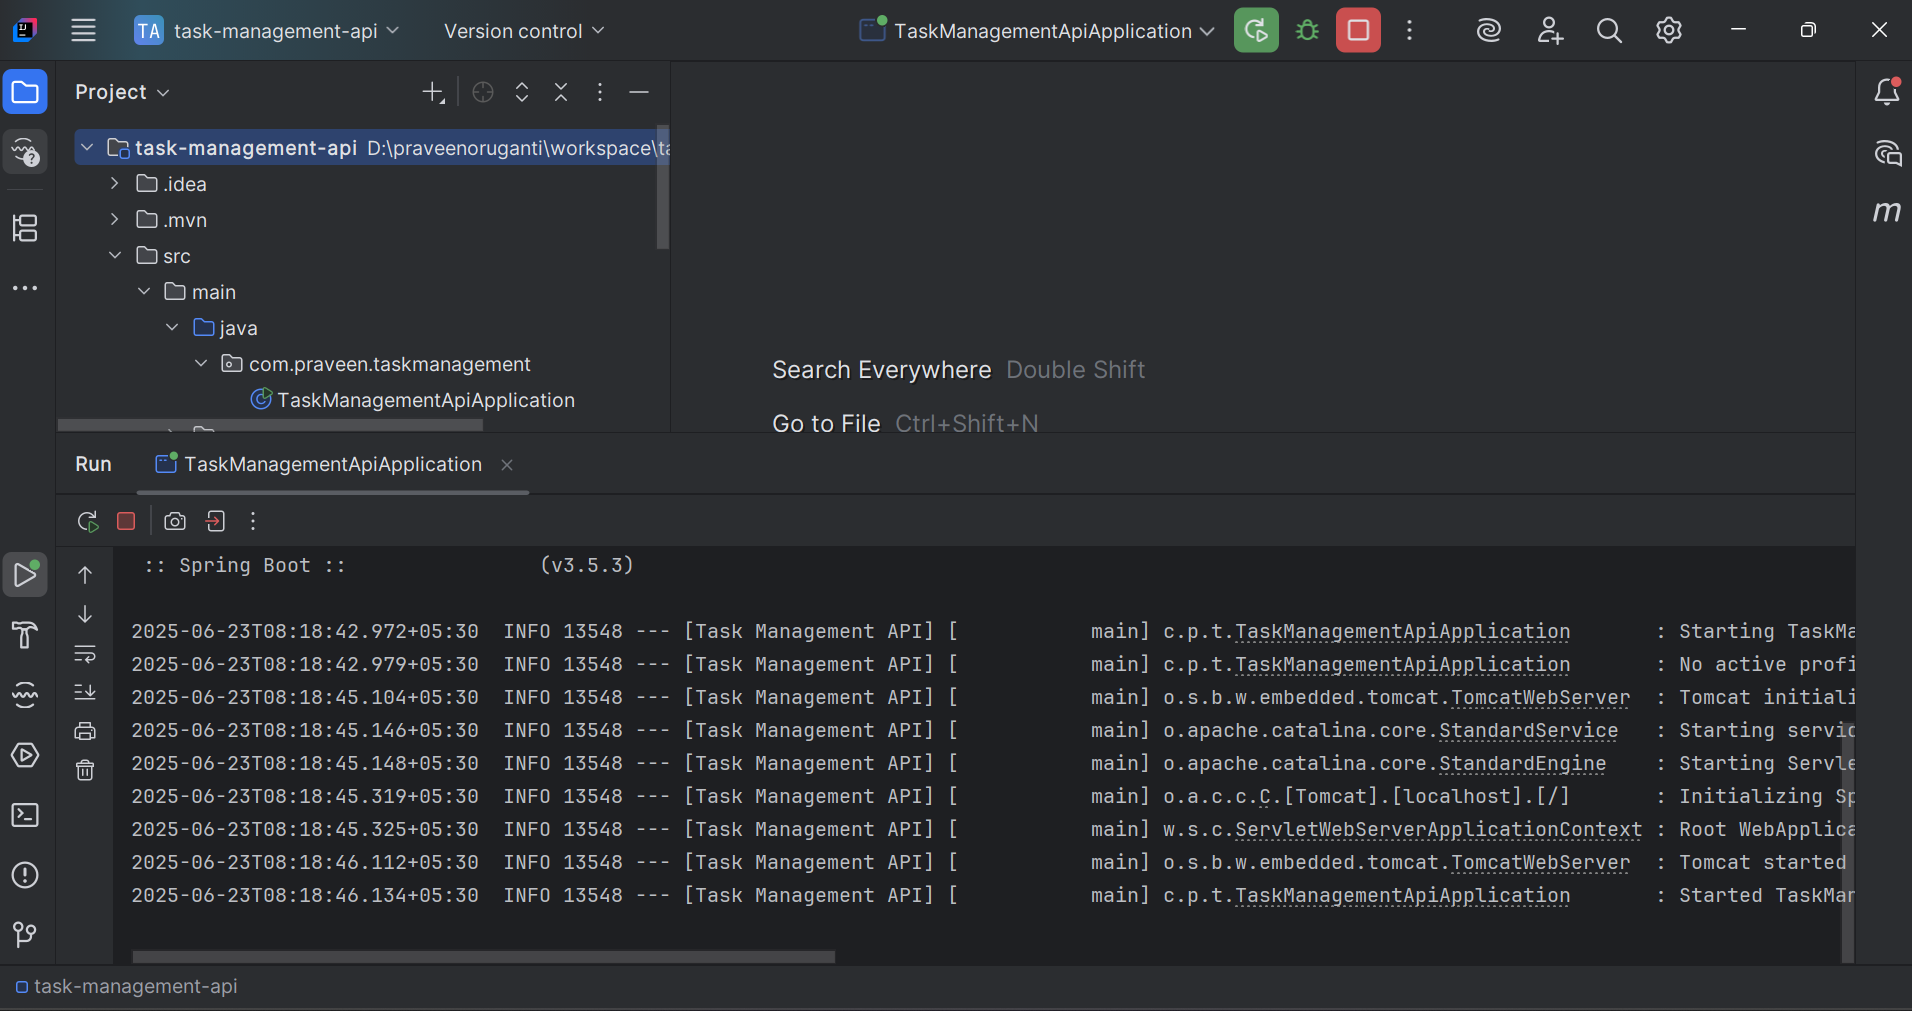The width and height of the screenshot is (1912, 1011).
Task: Expand the .idea folder
Action: click(x=114, y=183)
